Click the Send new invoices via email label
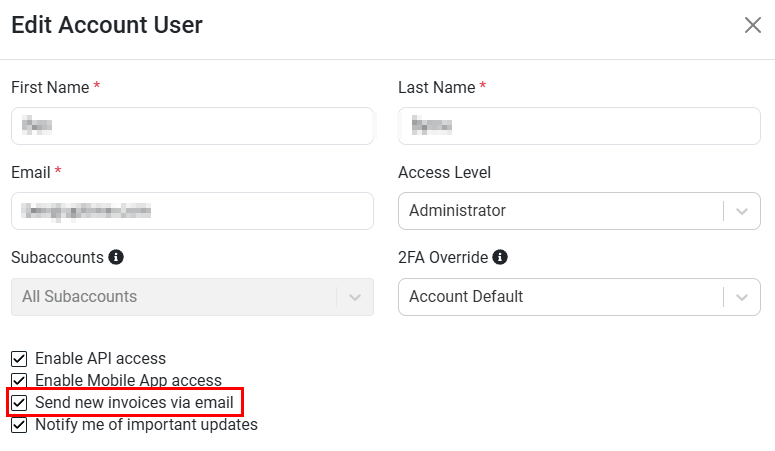 pyautogui.click(x=134, y=403)
